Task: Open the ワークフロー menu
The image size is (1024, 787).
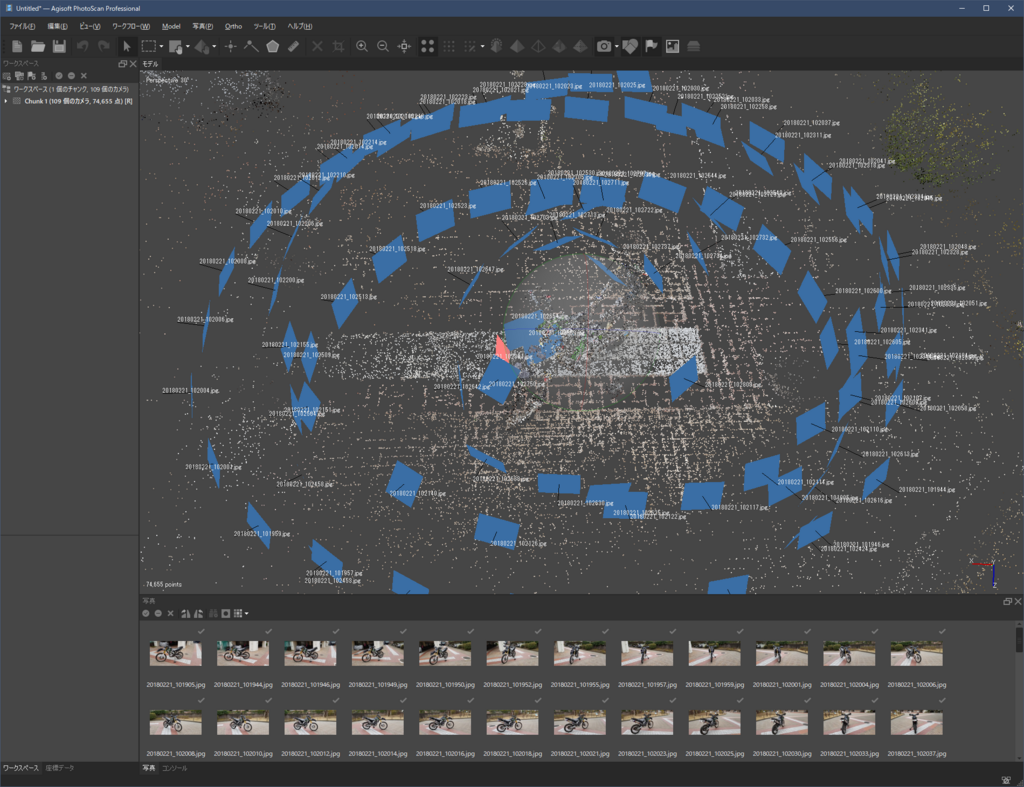Action: point(131,26)
